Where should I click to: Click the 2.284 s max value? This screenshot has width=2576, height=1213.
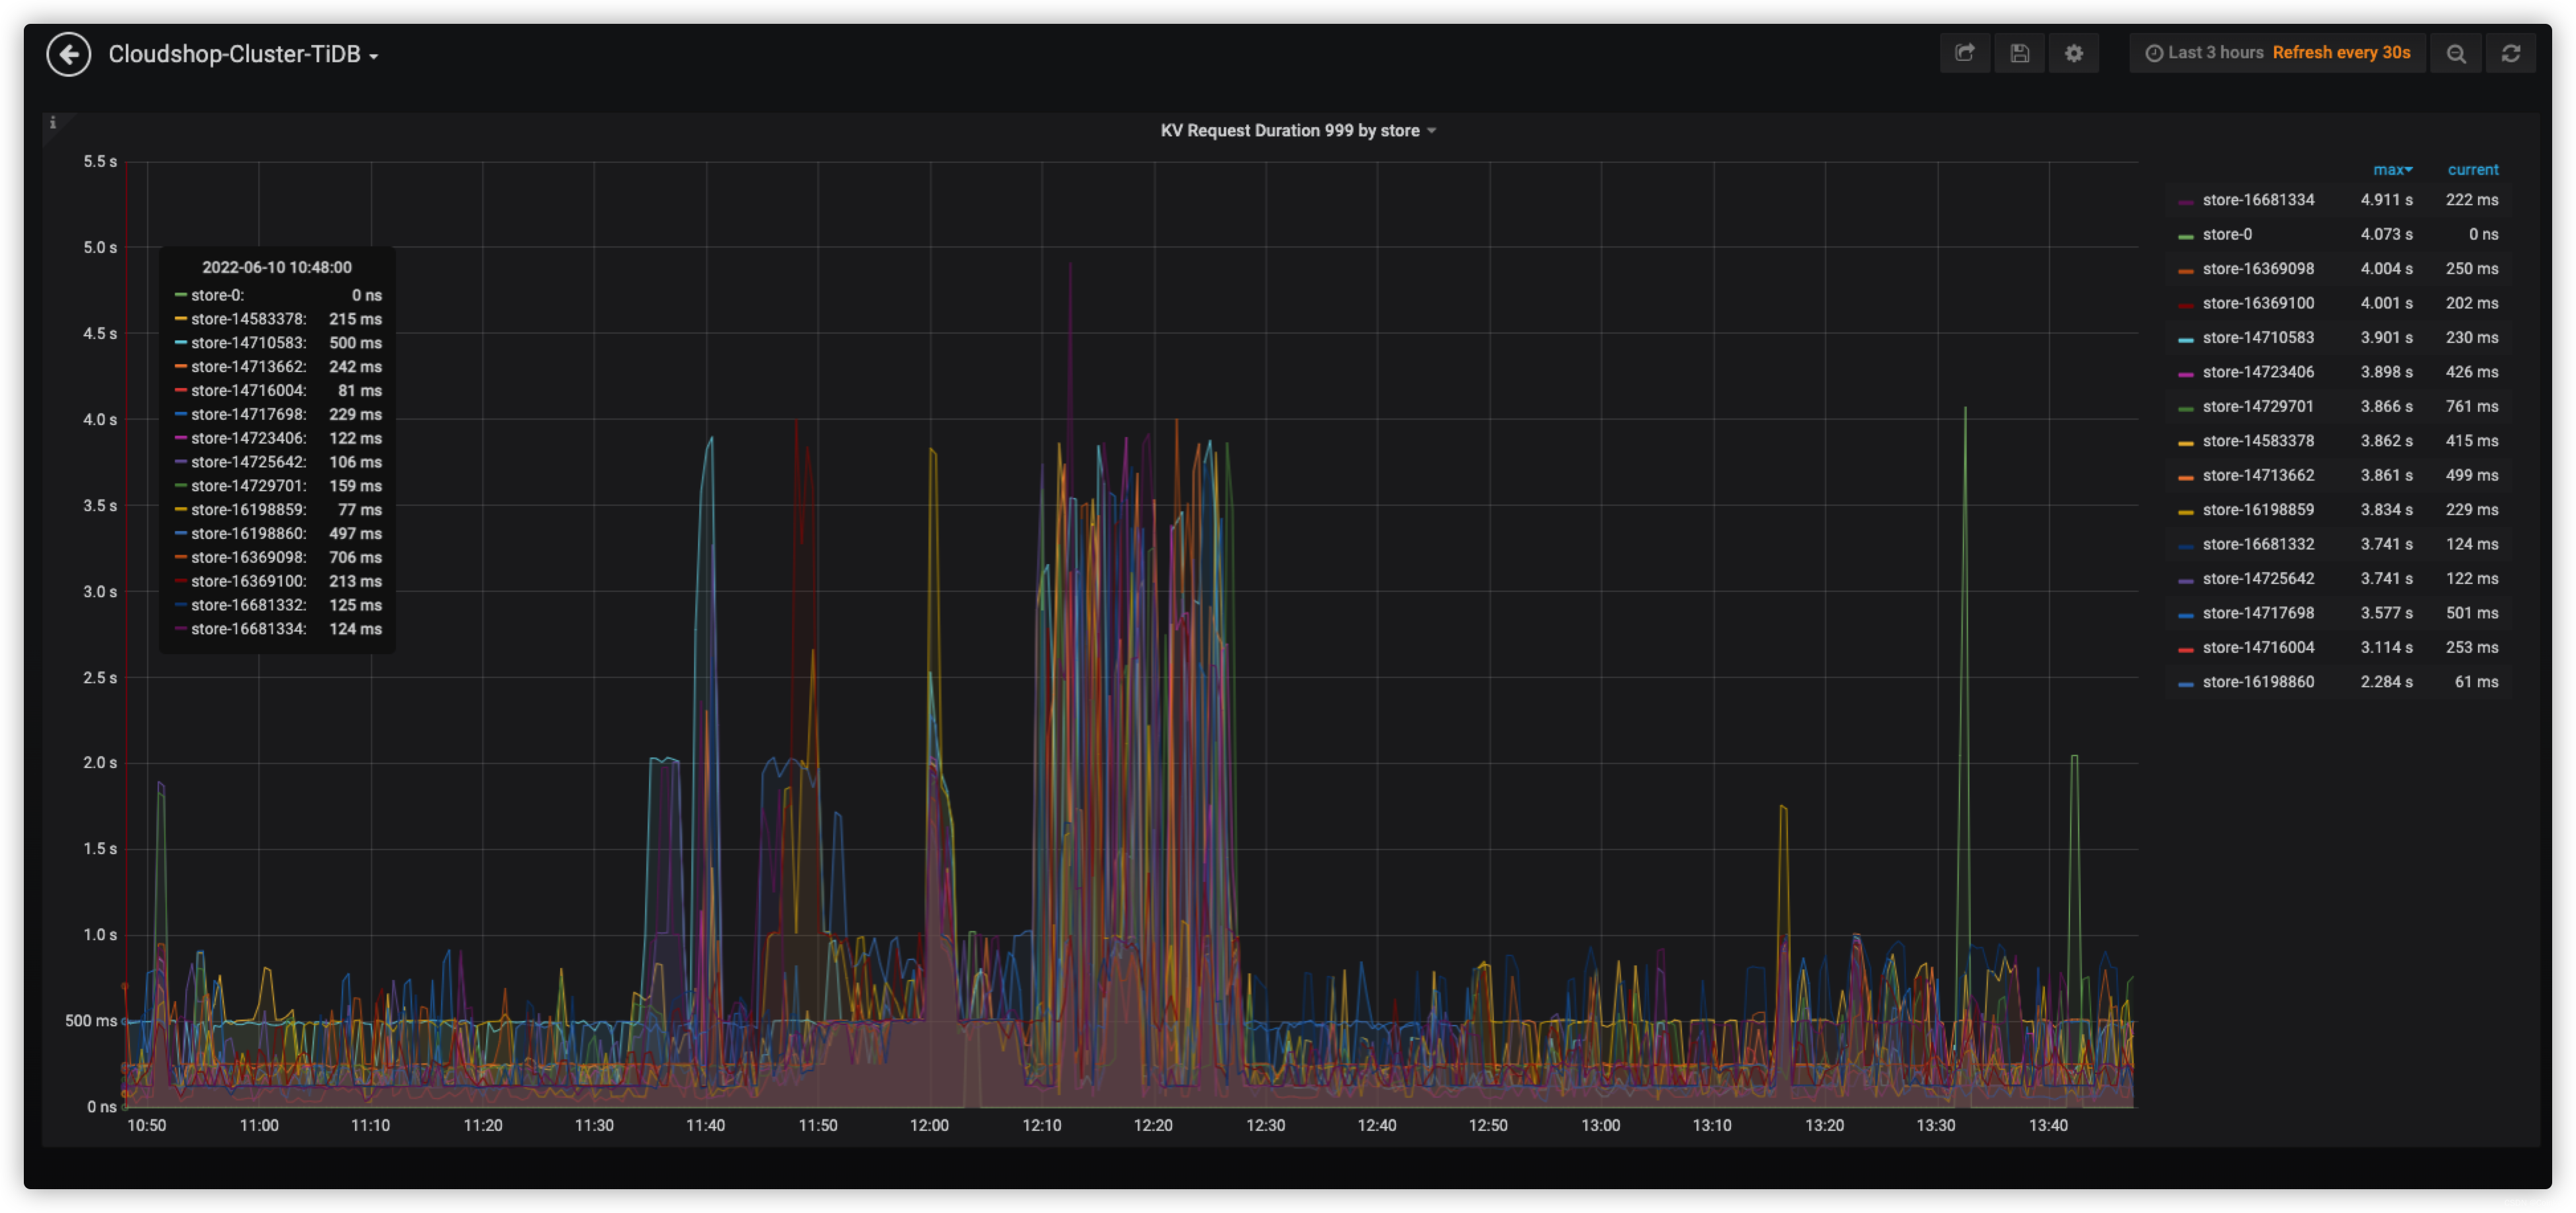pyautogui.click(x=2386, y=682)
